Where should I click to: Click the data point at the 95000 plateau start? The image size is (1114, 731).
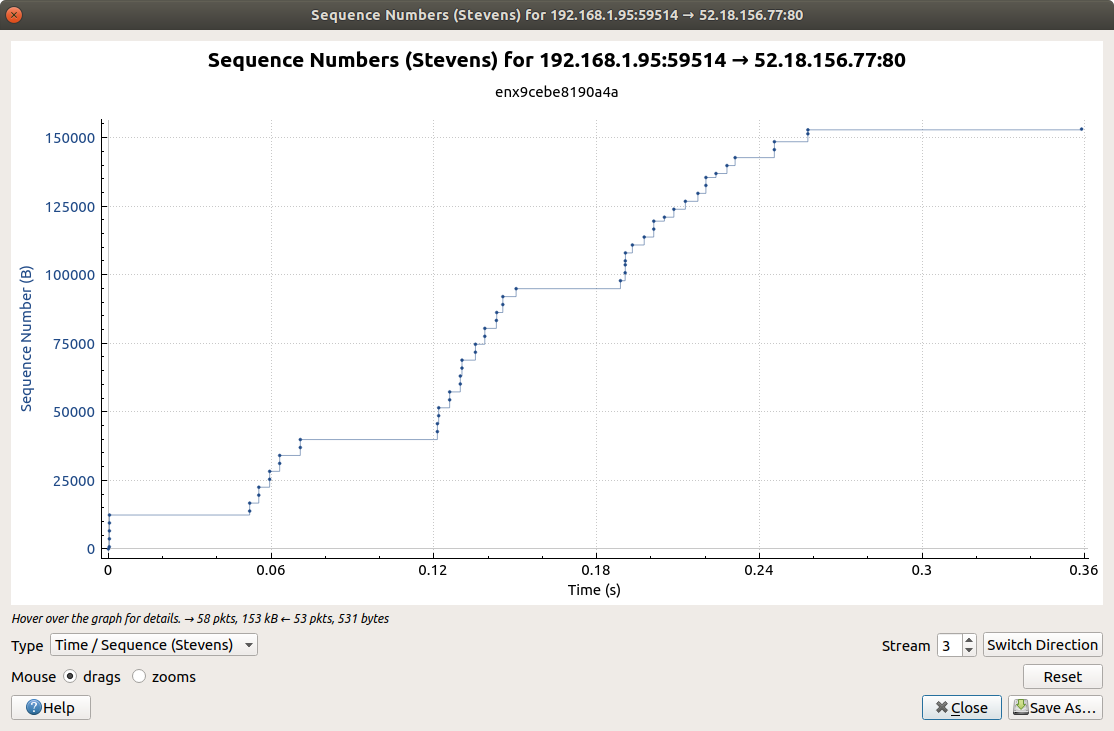tap(516, 289)
